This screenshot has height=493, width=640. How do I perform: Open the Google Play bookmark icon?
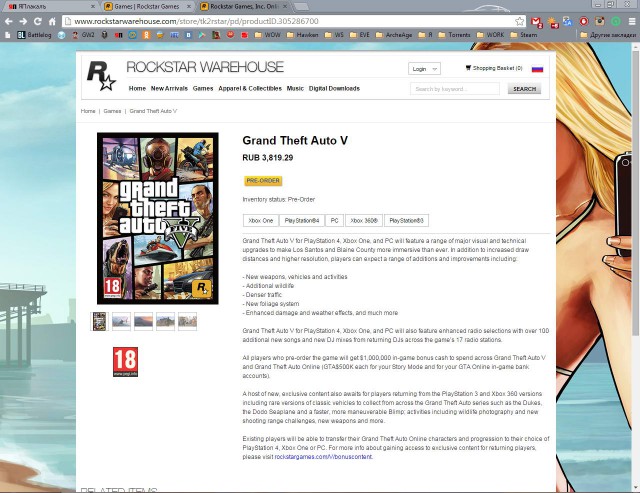click(x=202, y=35)
